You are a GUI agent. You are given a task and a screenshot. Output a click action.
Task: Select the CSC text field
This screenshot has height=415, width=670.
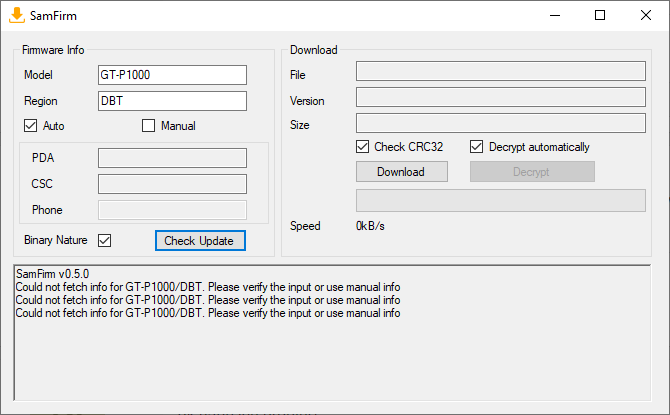(172, 184)
